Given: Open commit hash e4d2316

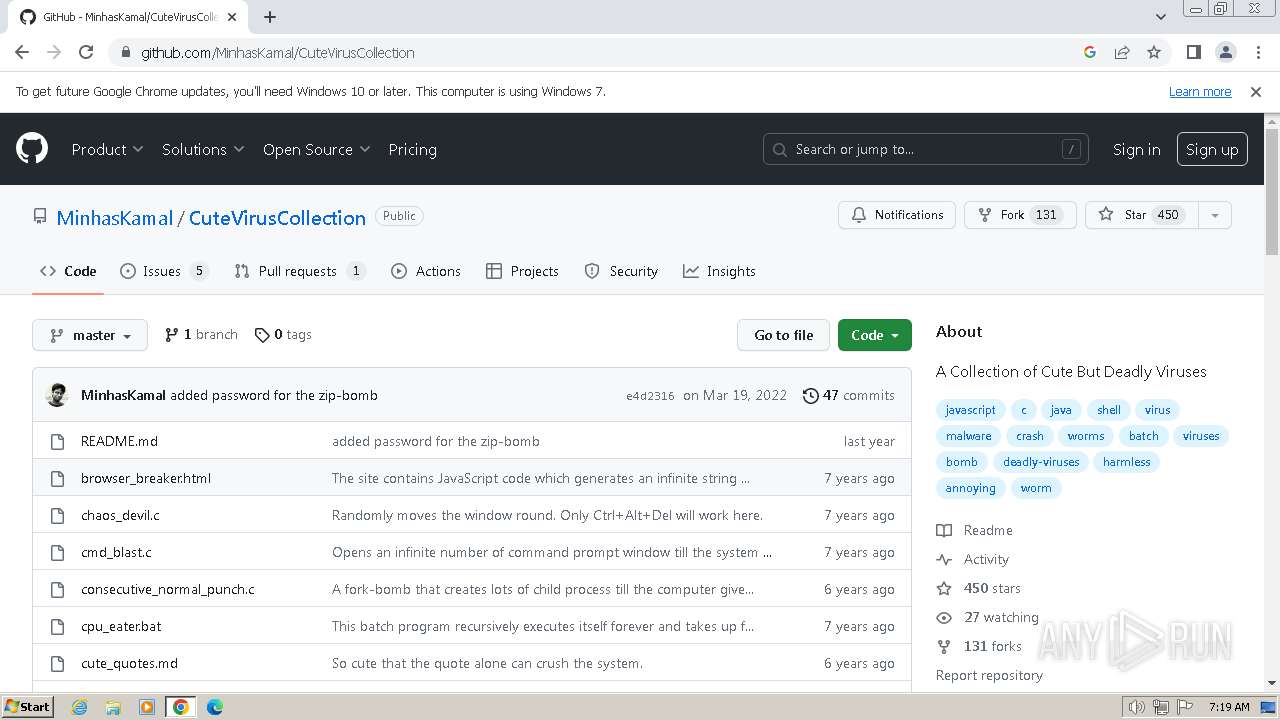Looking at the screenshot, I should coord(650,396).
